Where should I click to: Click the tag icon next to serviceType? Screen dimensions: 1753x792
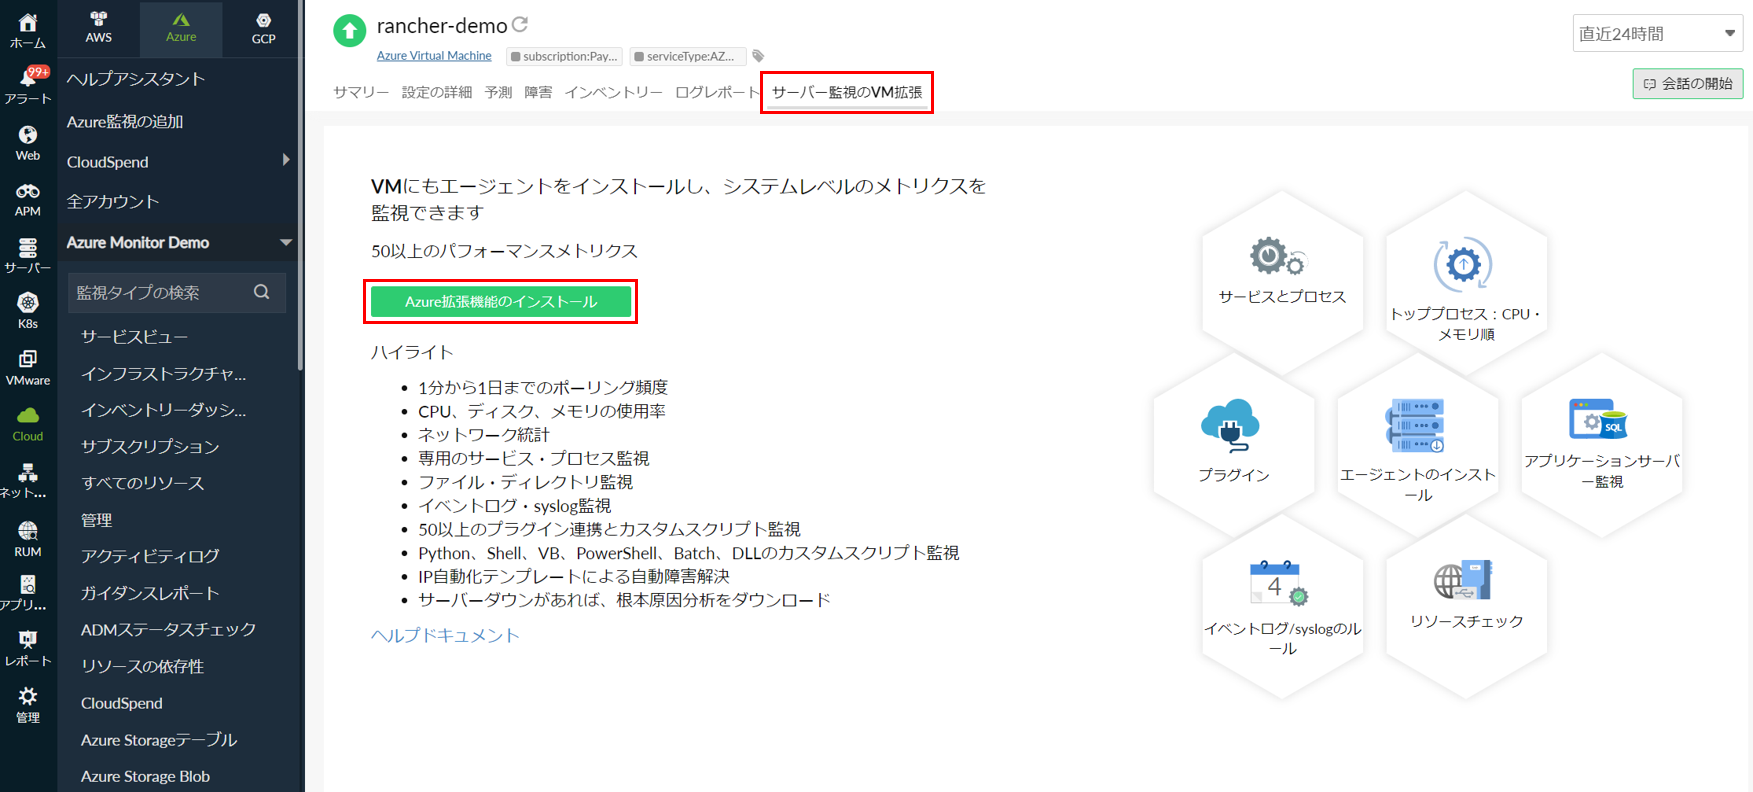(x=758, y=56)
